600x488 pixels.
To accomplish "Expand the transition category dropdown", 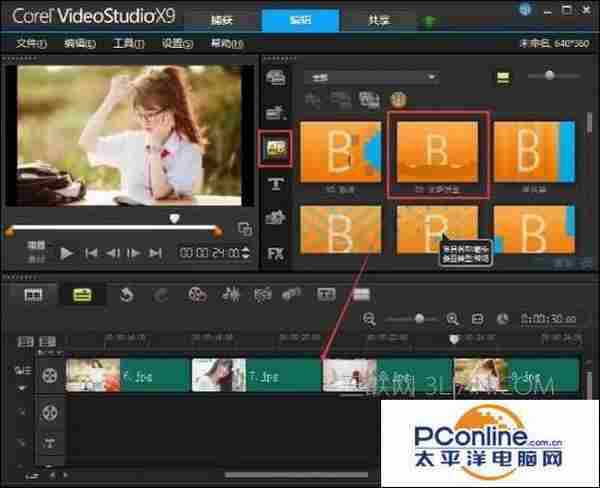I will pyautogui.click(x=375, y=77).
